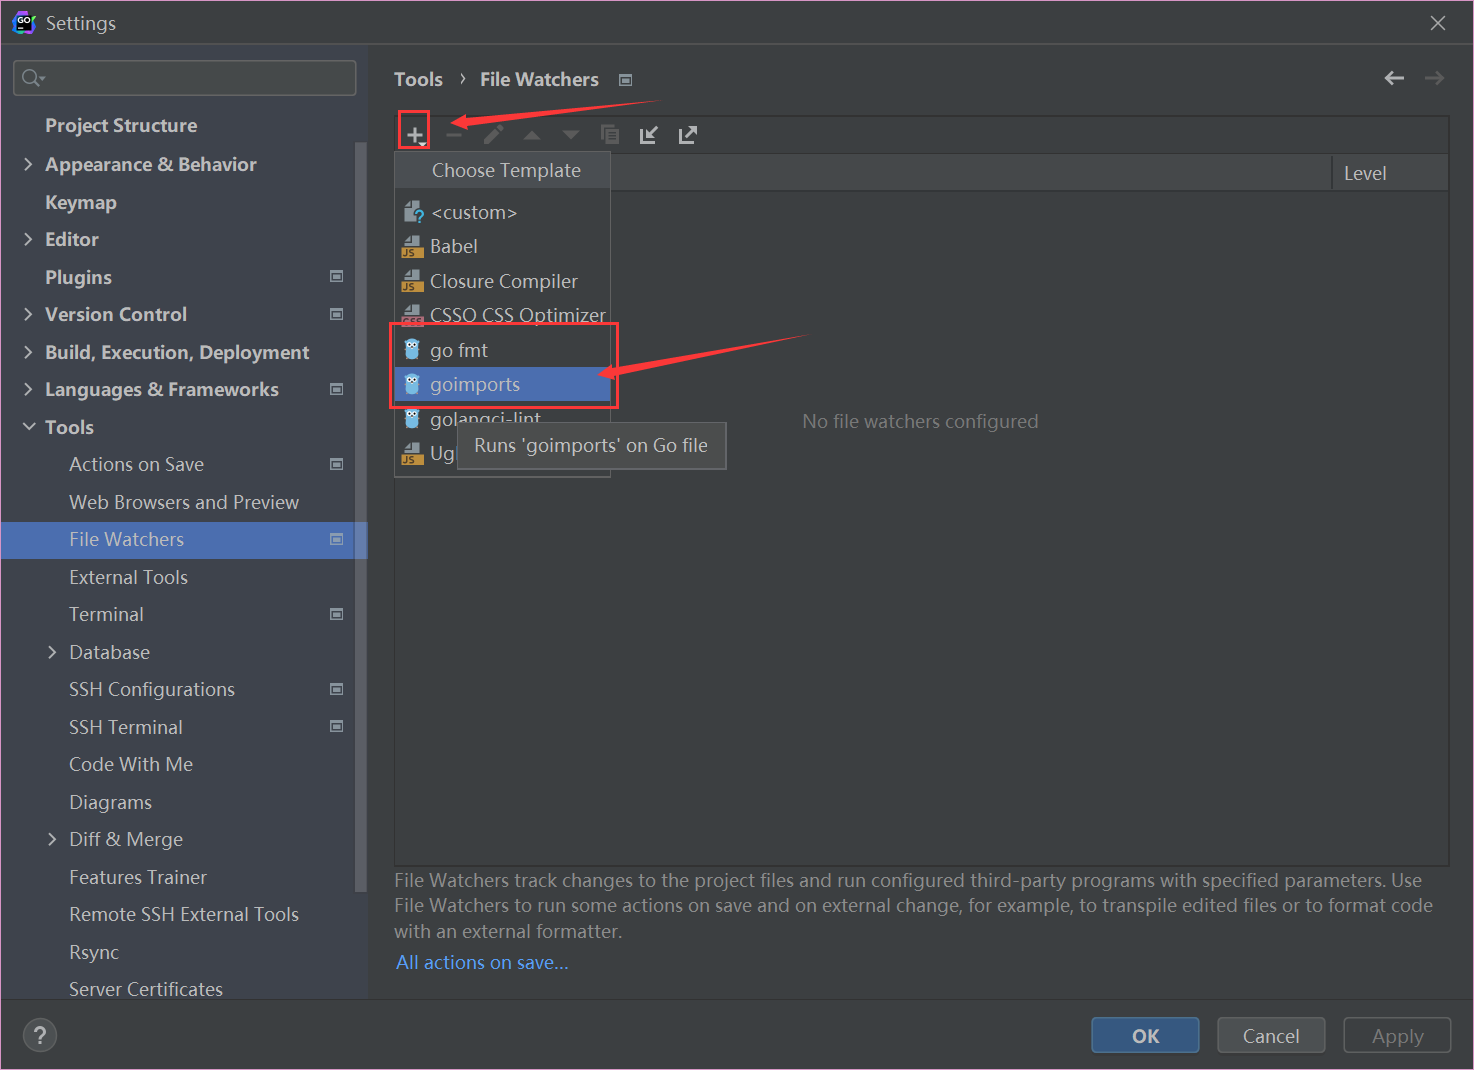
Task: Expand the Diff & Merge subsection
Action: click(52, 839)
